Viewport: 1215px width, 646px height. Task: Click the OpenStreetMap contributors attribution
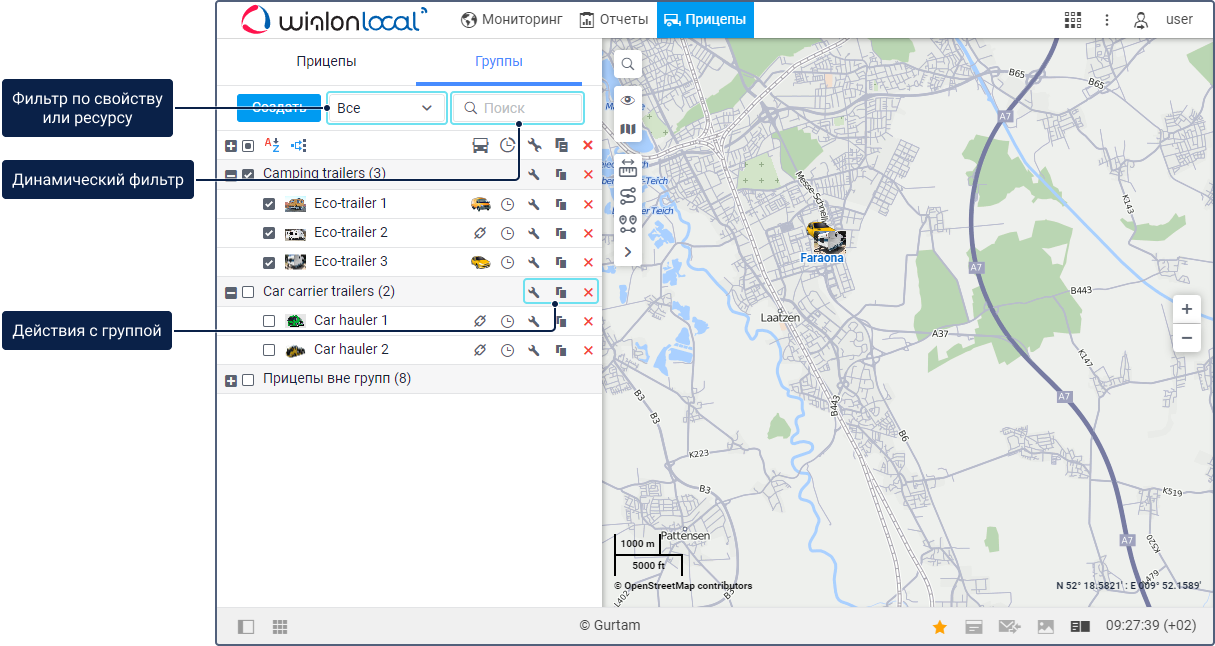coord(684,586)
